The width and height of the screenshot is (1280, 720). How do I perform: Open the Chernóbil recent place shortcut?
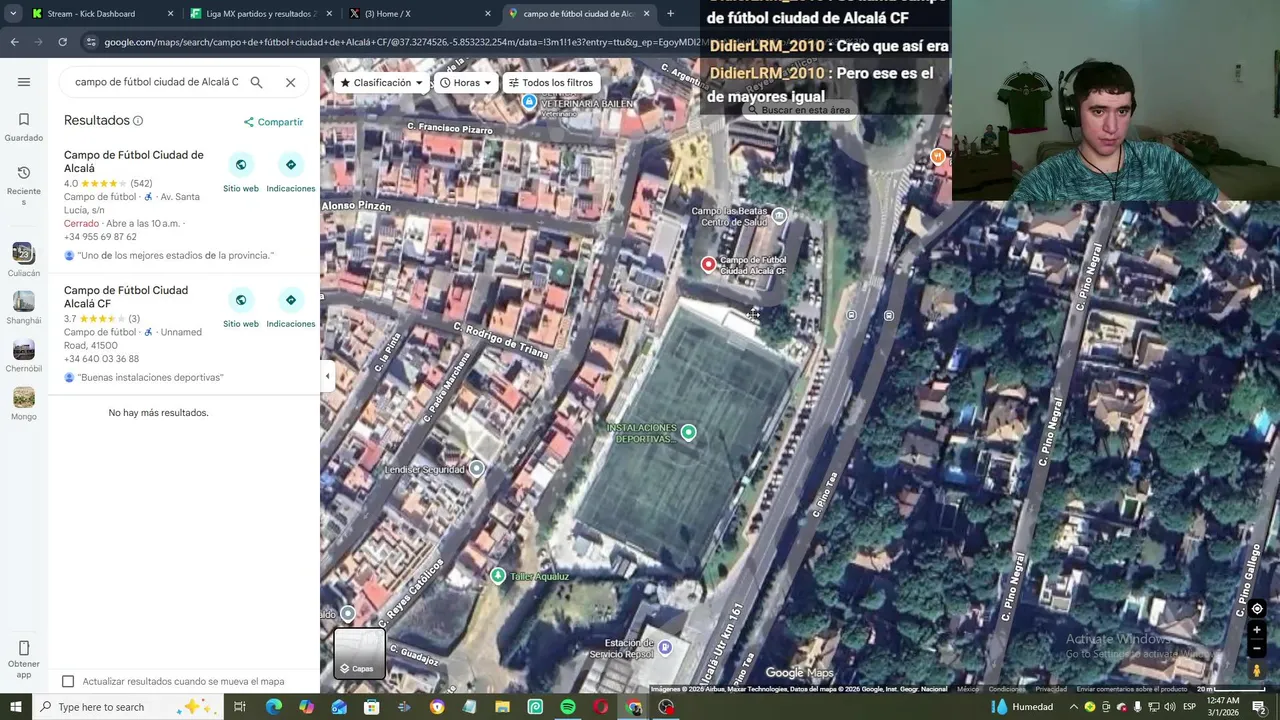point(24,355)
